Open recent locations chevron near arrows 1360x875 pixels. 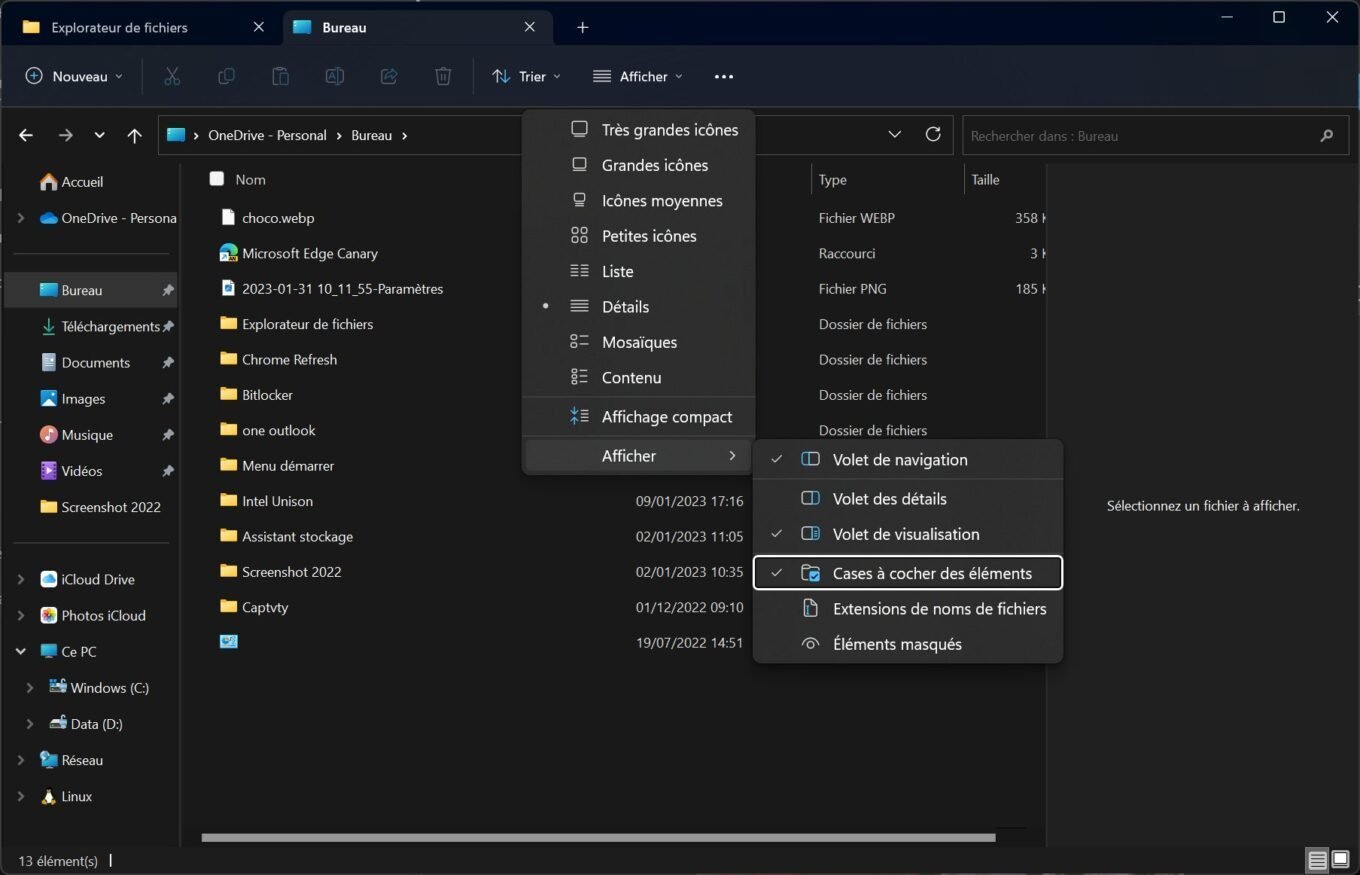click(x=99, y=135)
